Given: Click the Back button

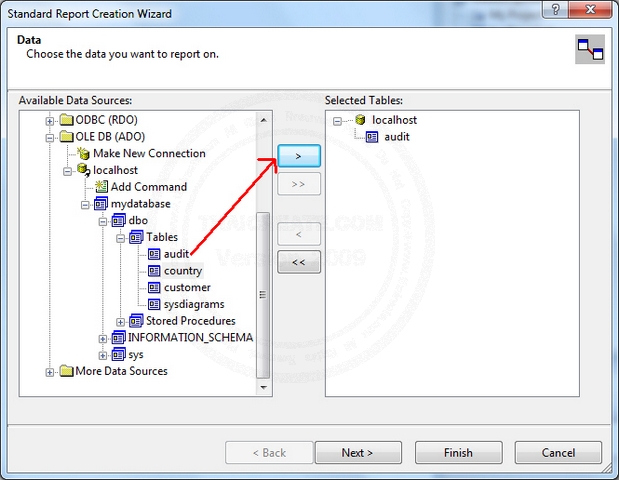Looking at the screenshot, I should pyautogui.click(x=269, y=452).
